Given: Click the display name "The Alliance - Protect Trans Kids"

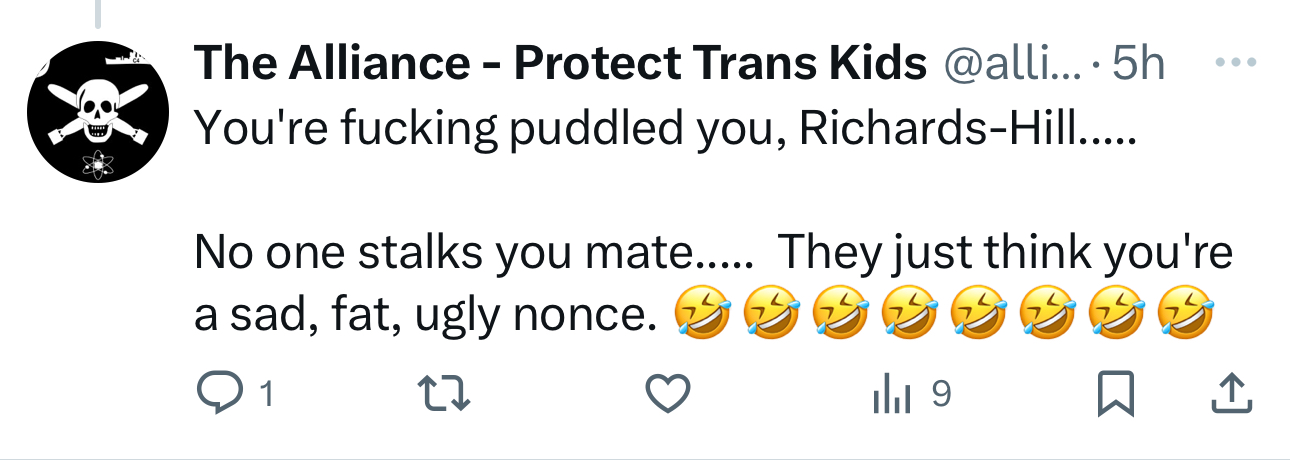Looking at the screenshot, I should click(560, 65).
